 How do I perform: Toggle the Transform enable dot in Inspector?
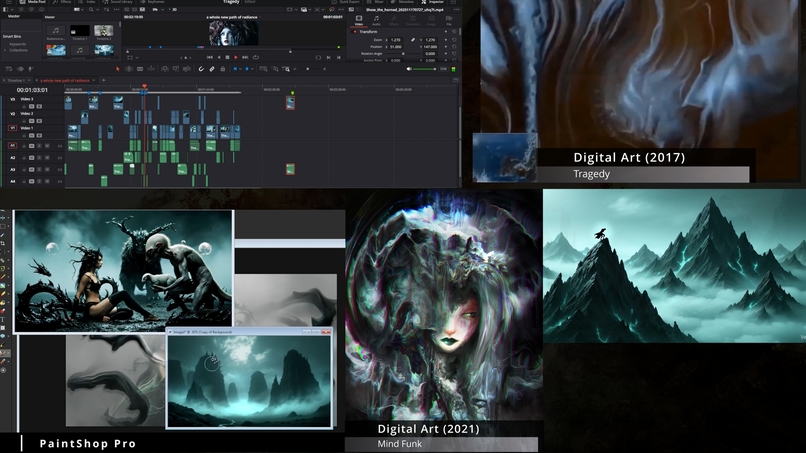(x=355, y=31)
